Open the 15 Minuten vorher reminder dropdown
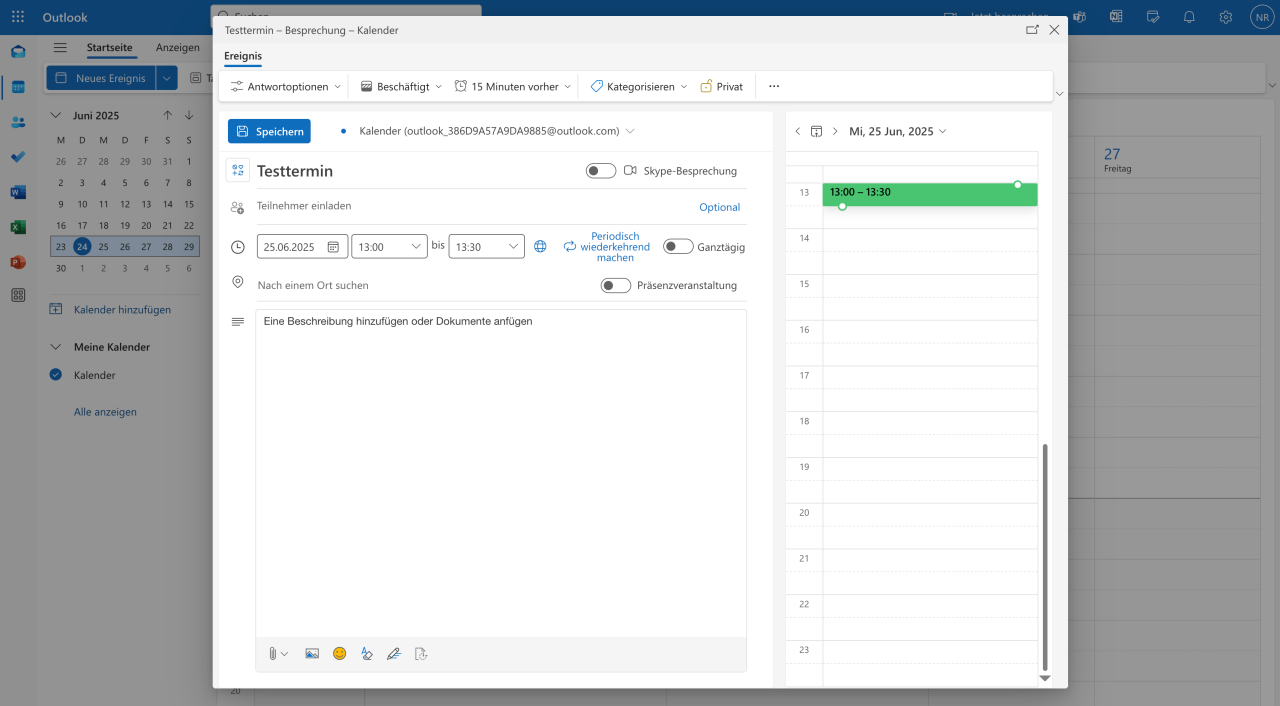Image resolution: width=1280 pixels, height=706 pixels. click(513, 87)
